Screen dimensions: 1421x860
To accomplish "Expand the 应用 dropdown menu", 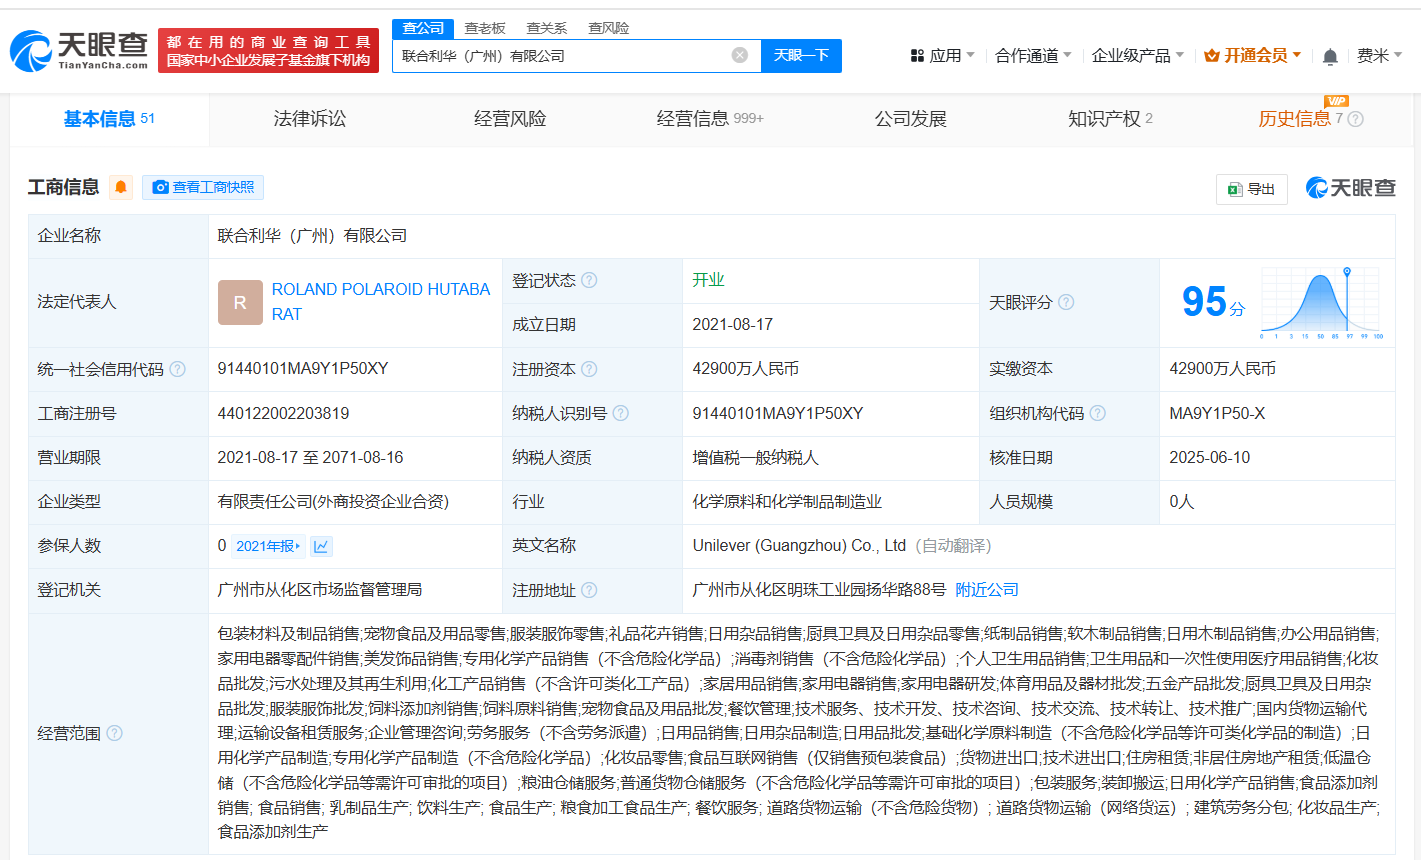I will pyautogui.click(x=942, y=56).
